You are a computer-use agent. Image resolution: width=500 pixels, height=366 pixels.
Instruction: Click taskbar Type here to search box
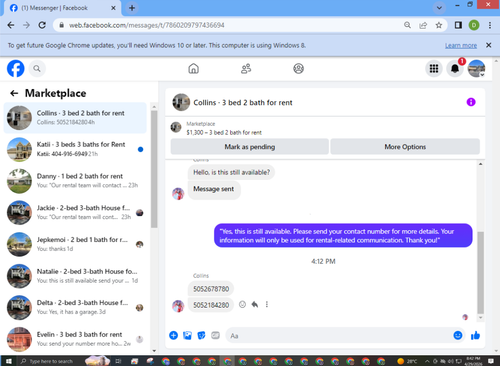(51, 361)
